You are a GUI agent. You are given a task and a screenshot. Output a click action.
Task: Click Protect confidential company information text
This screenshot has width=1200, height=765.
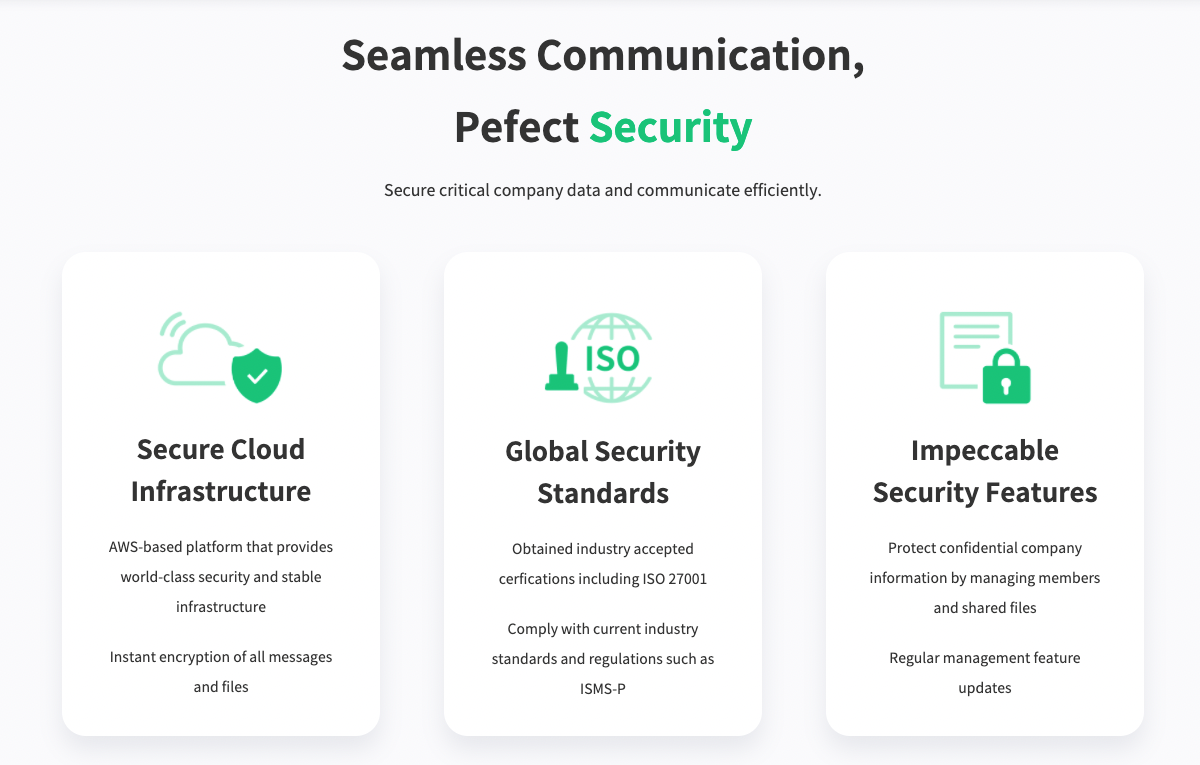[x=985, y=578]
